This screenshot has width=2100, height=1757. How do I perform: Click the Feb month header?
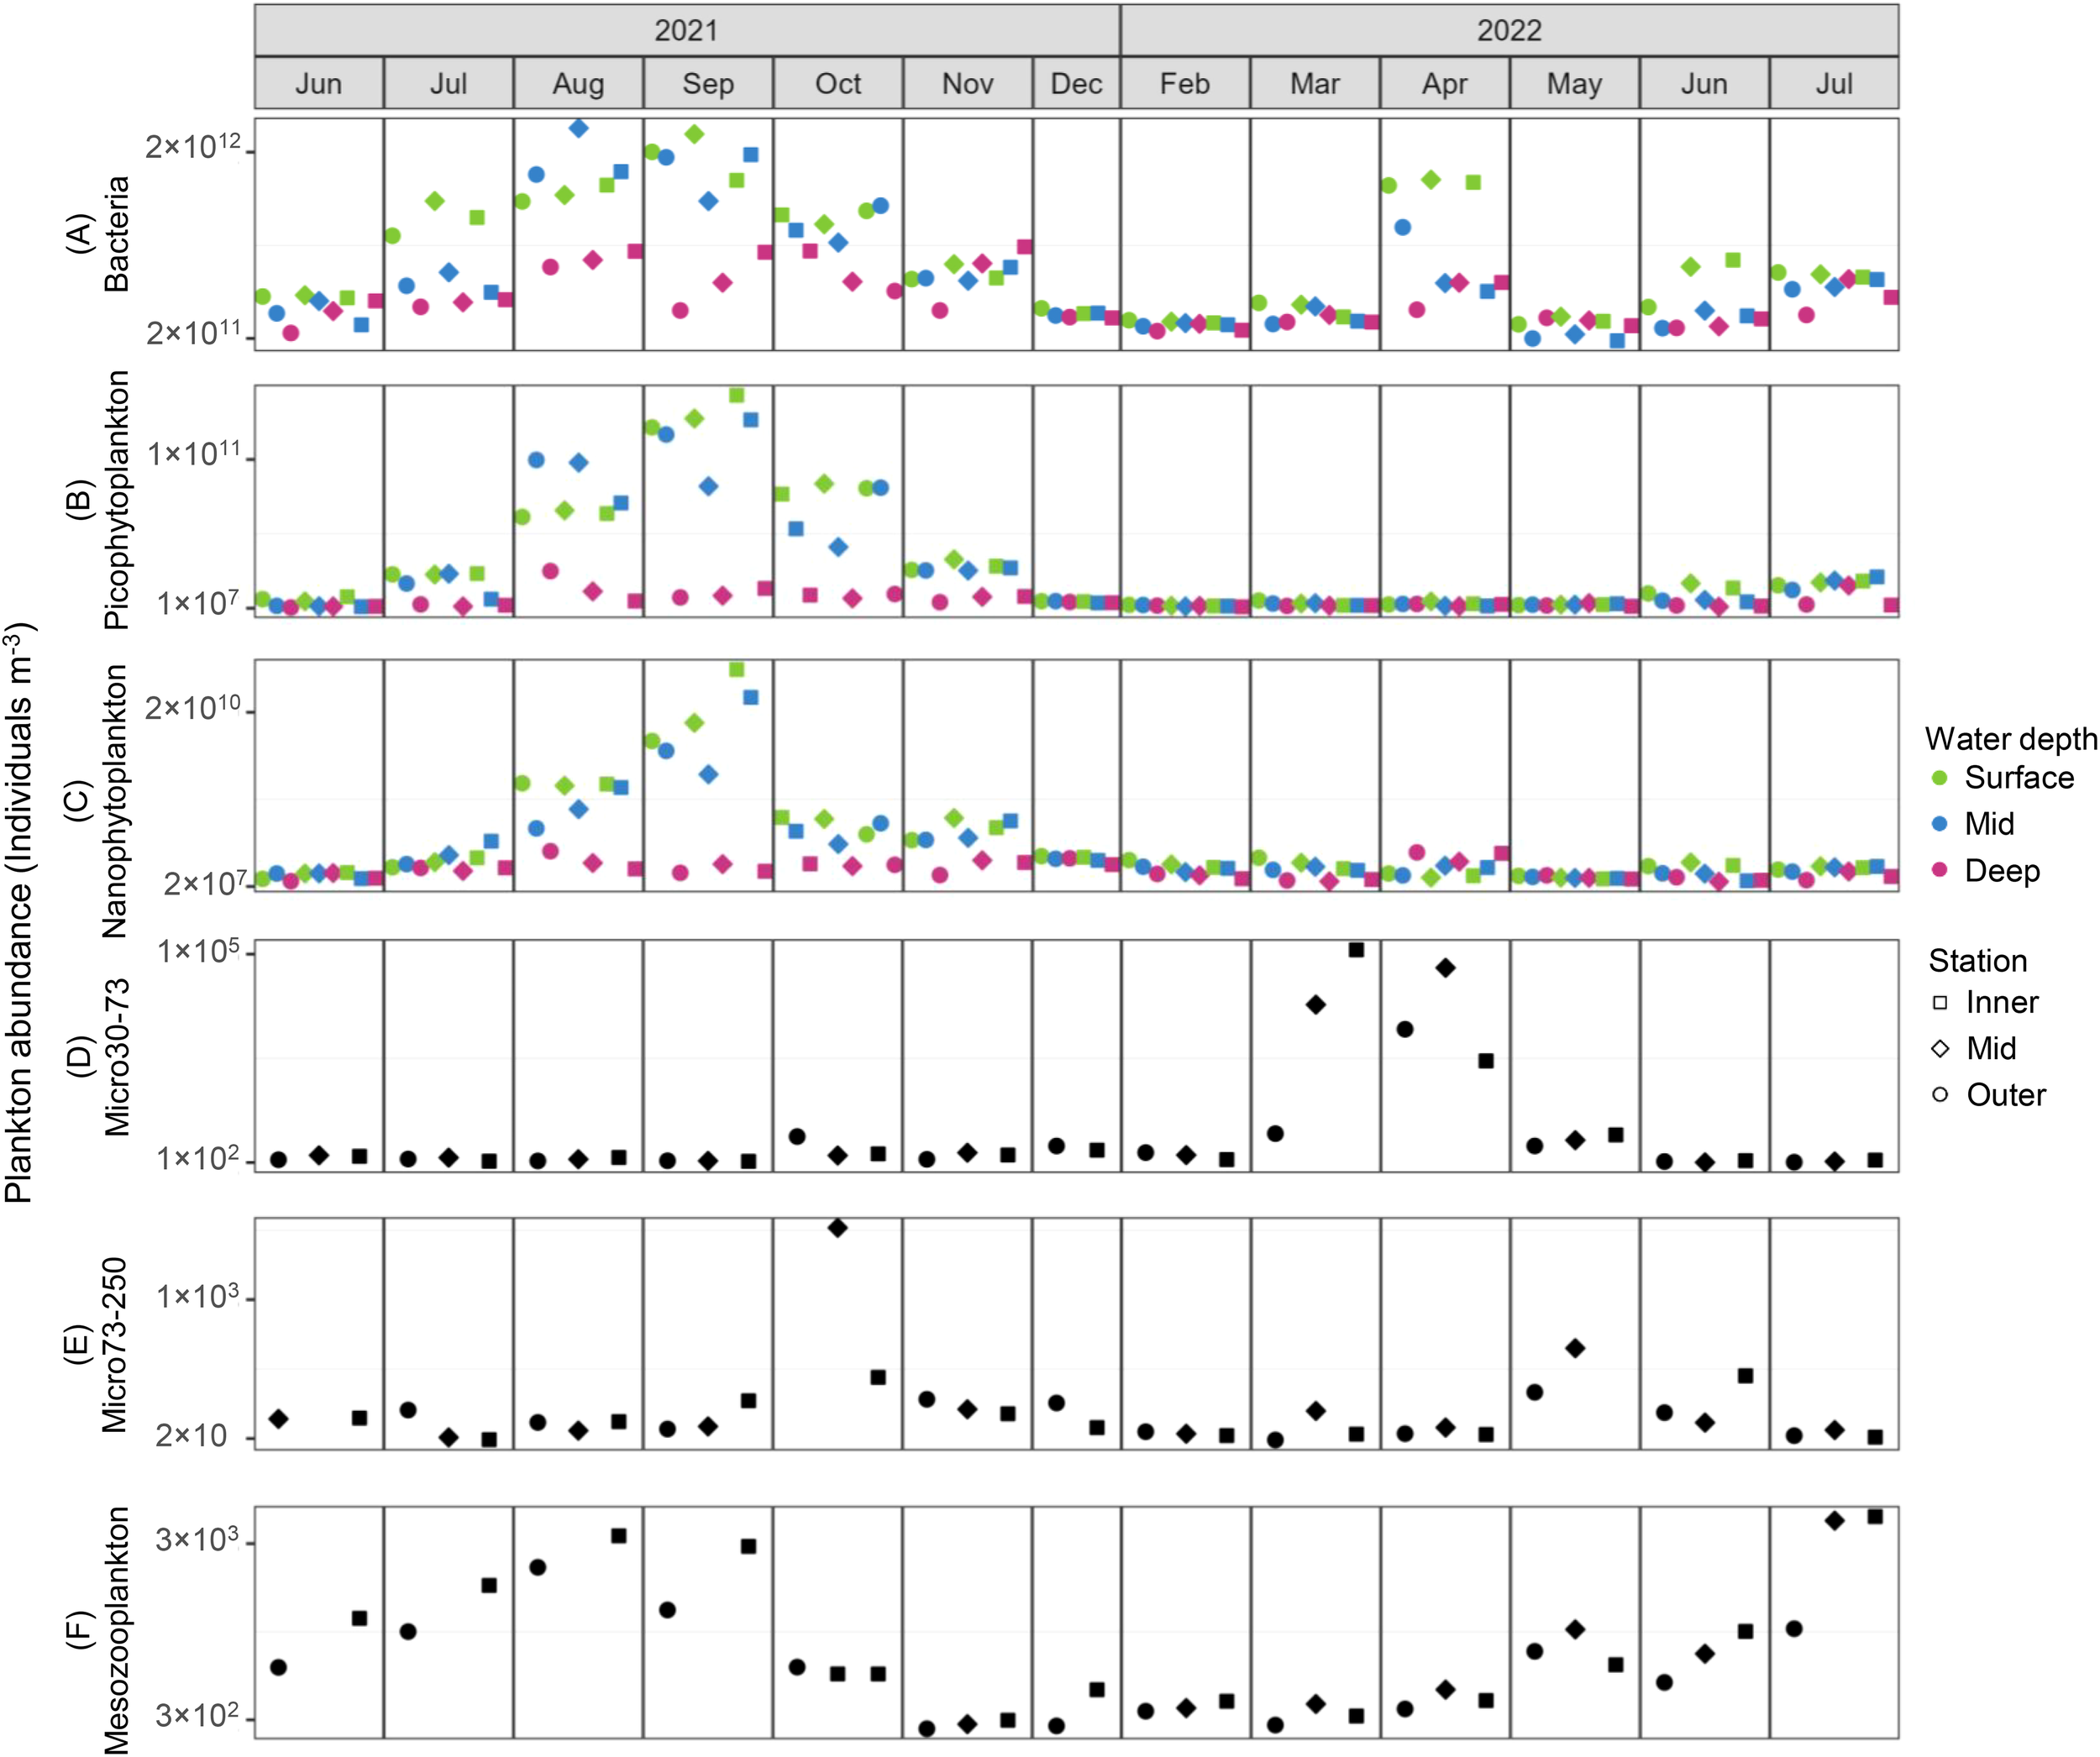[x=1185, y=83]
